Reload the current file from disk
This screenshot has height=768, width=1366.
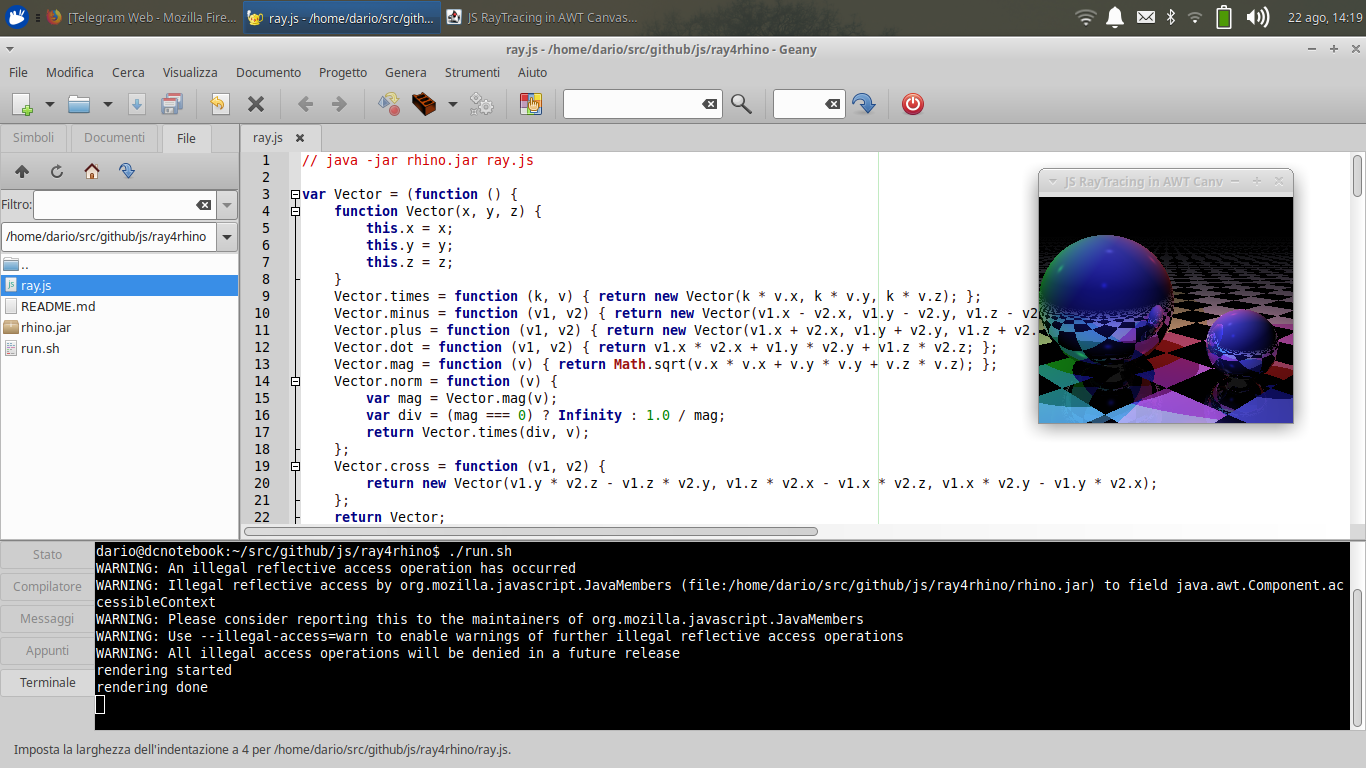coord(220,104)
